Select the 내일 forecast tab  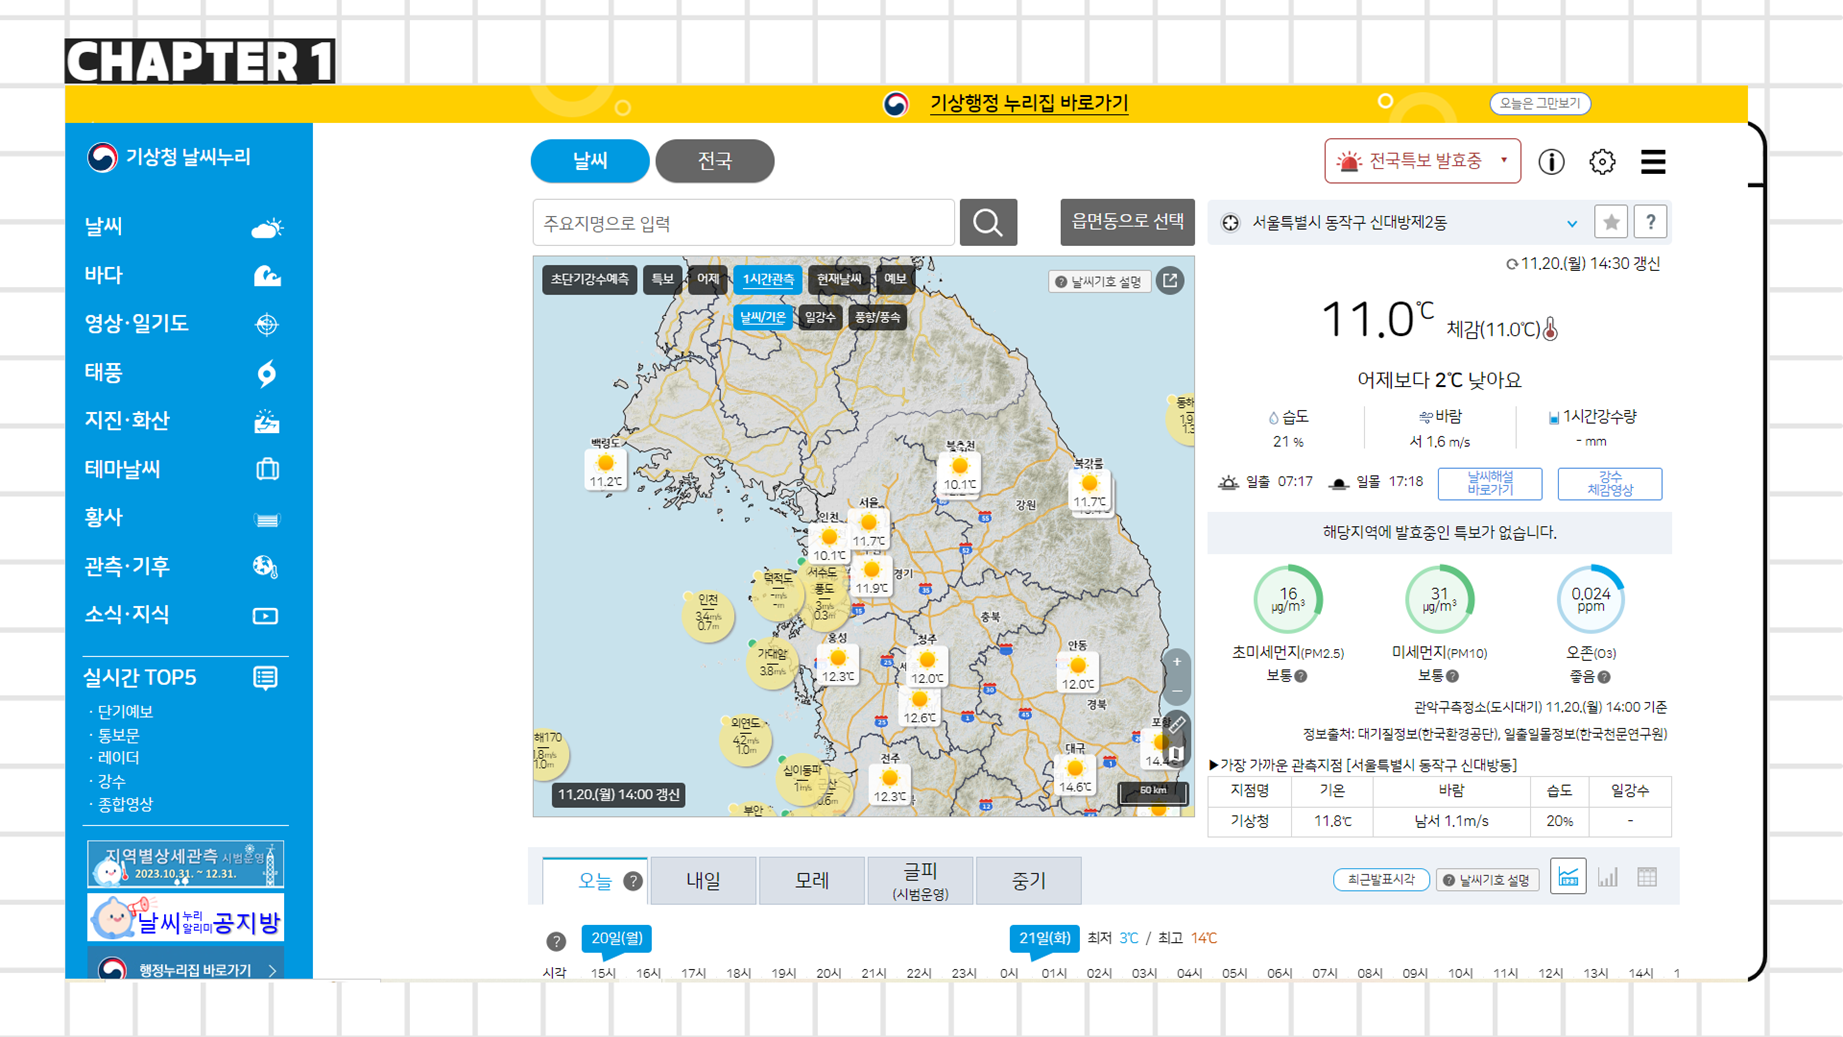click(x=703, y=881)
